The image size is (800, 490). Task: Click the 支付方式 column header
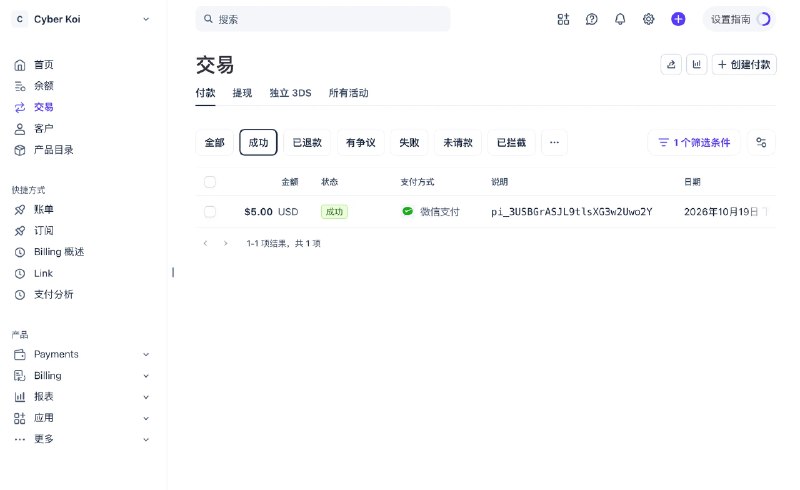click(x=417, y=182)
